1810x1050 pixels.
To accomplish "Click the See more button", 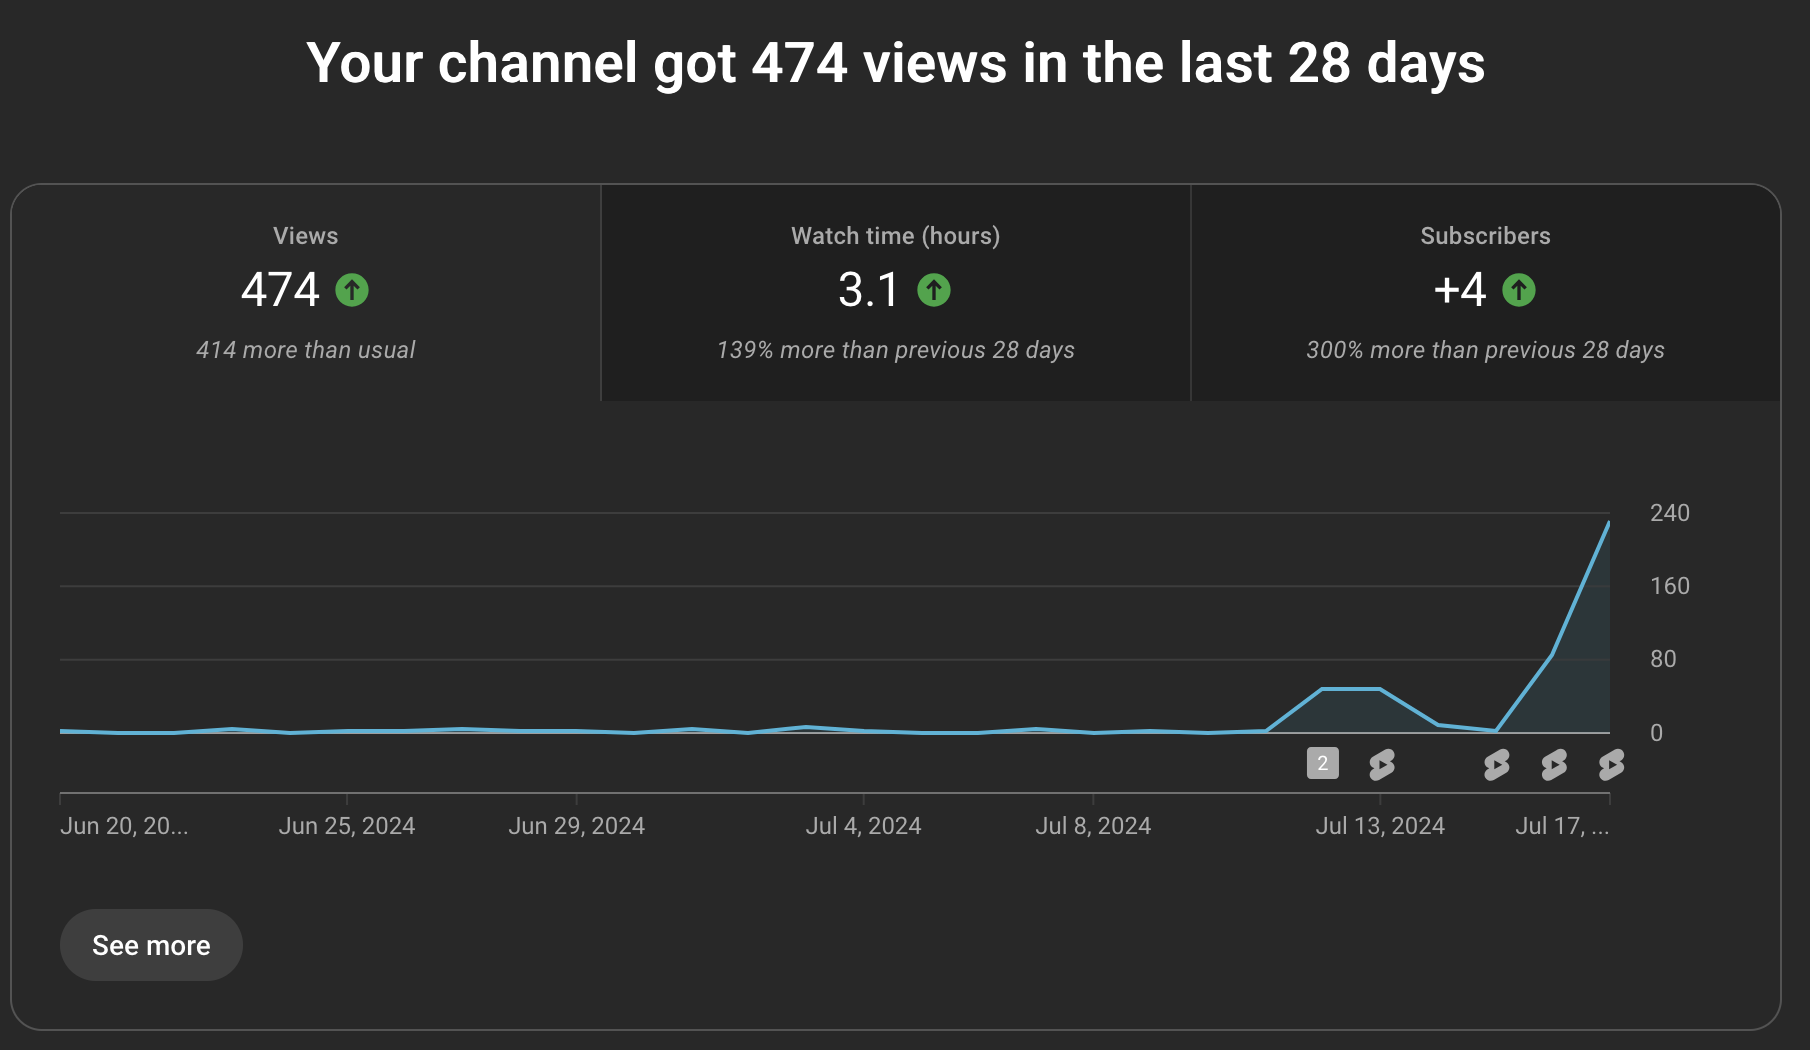I will [151, 945].
